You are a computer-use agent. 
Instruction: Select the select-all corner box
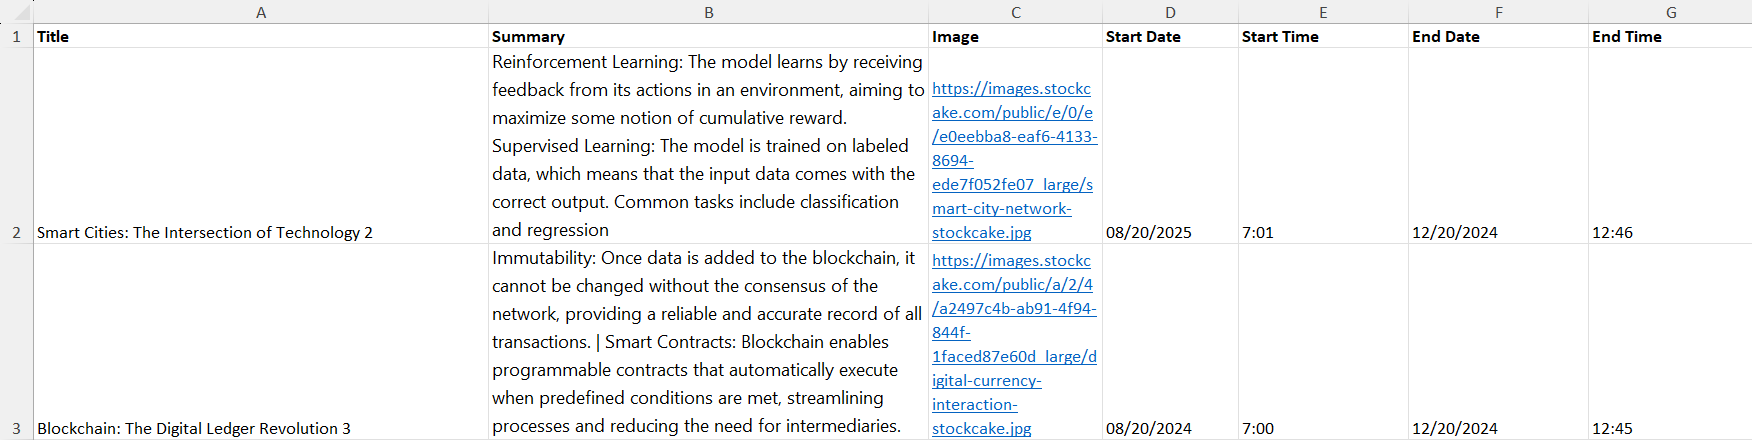point(16,12)
